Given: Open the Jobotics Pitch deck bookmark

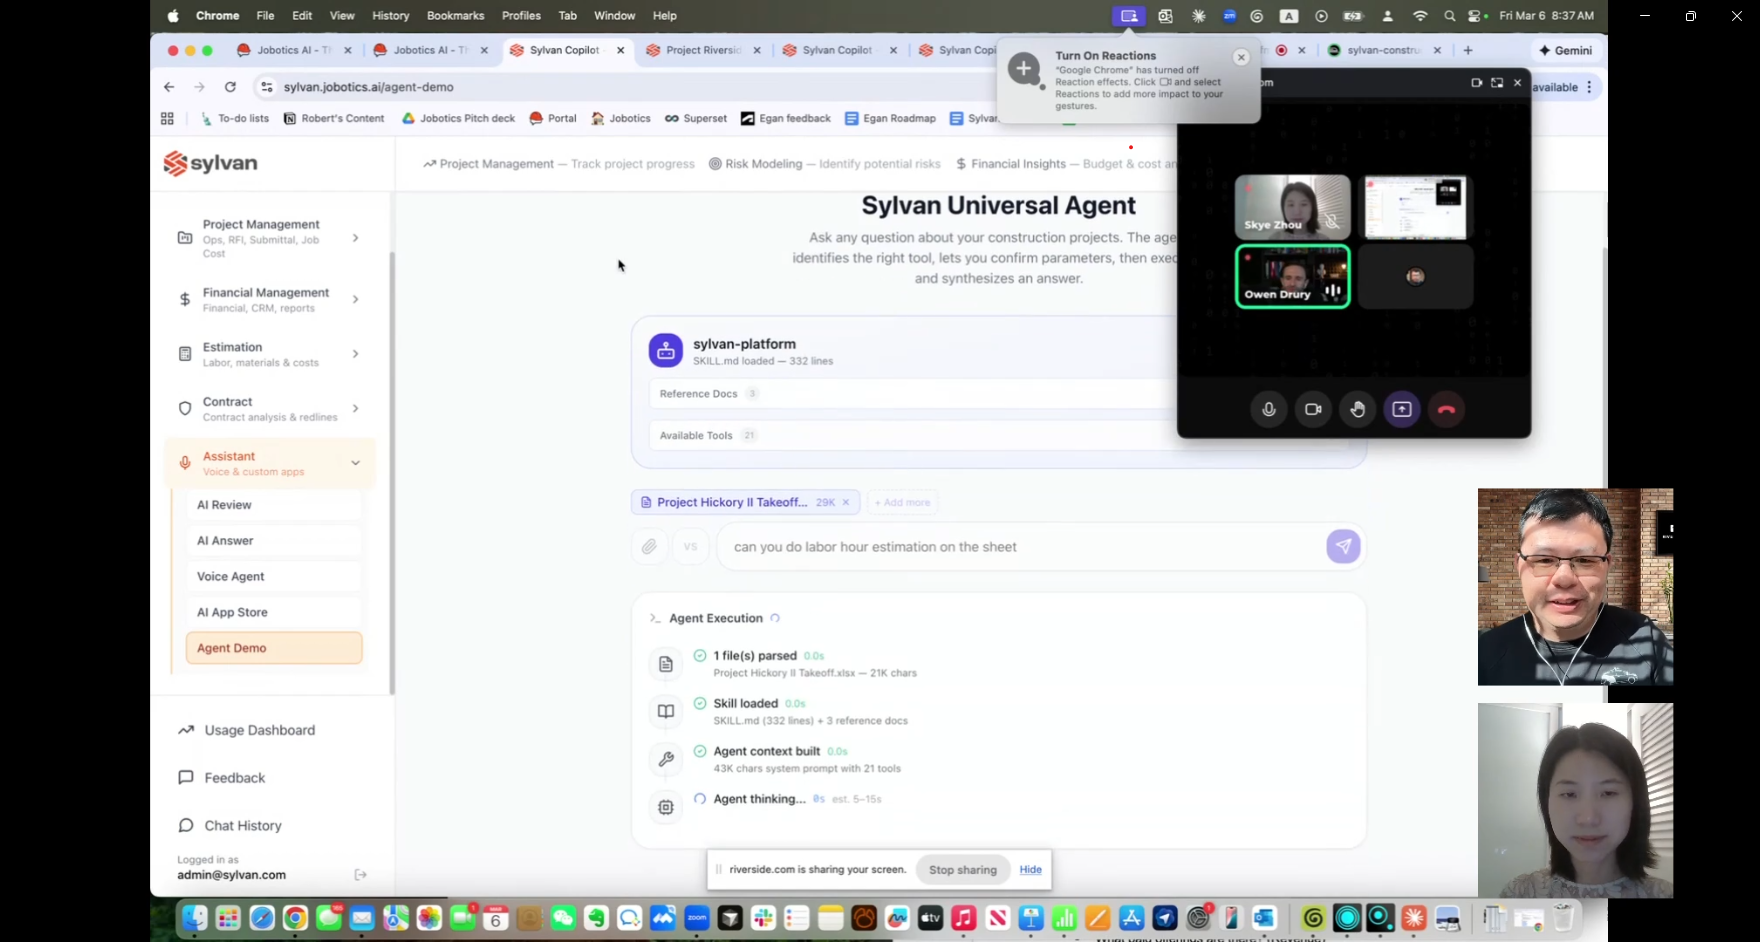Looking at the screenshot, I should coord(458,118).
